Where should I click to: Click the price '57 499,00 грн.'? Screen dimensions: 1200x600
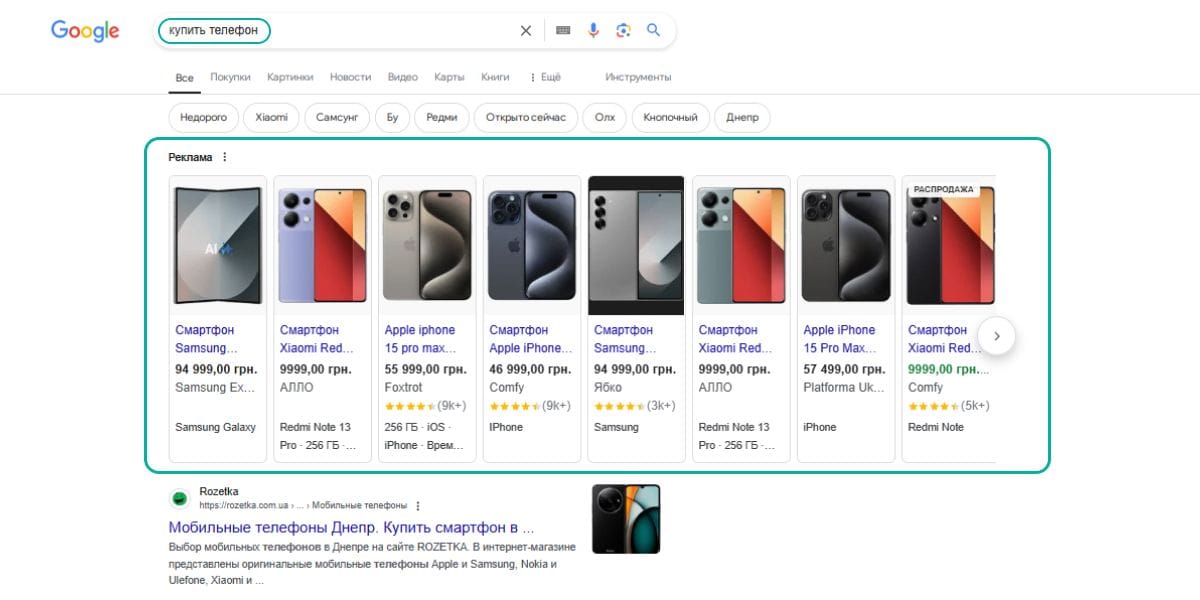tap(844, 369)
